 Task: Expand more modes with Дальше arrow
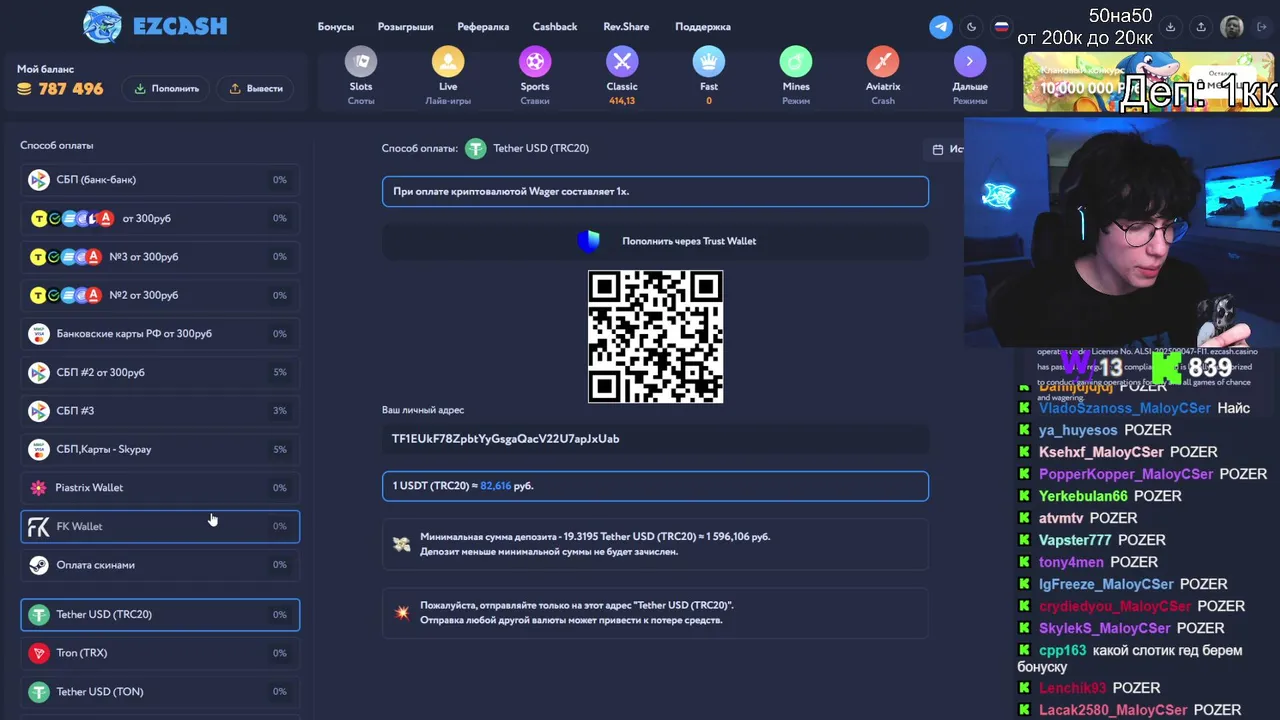pyautogui.click(x=970, y=76)
